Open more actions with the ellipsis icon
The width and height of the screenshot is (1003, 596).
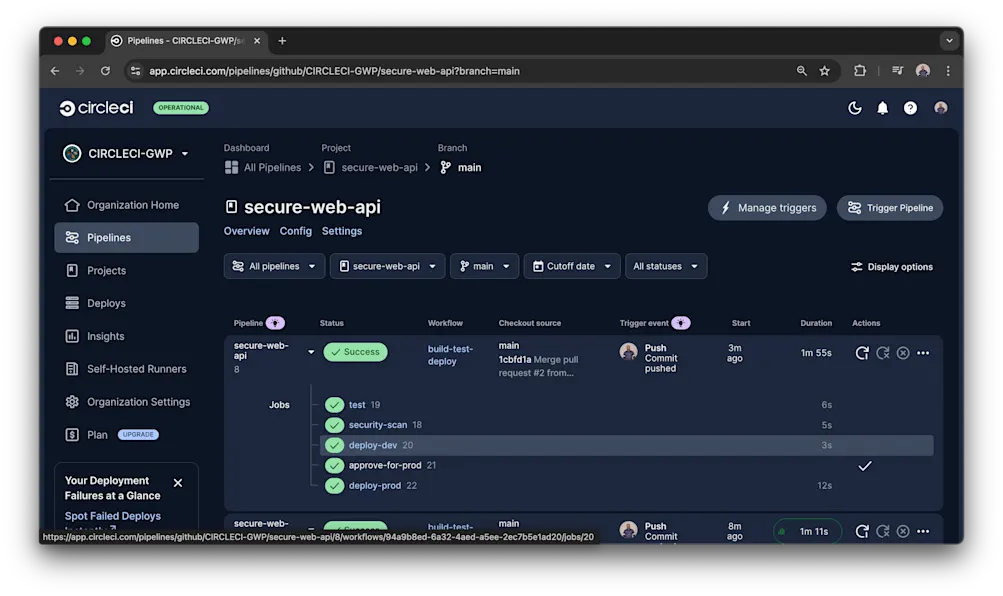[x=922, y=353]
